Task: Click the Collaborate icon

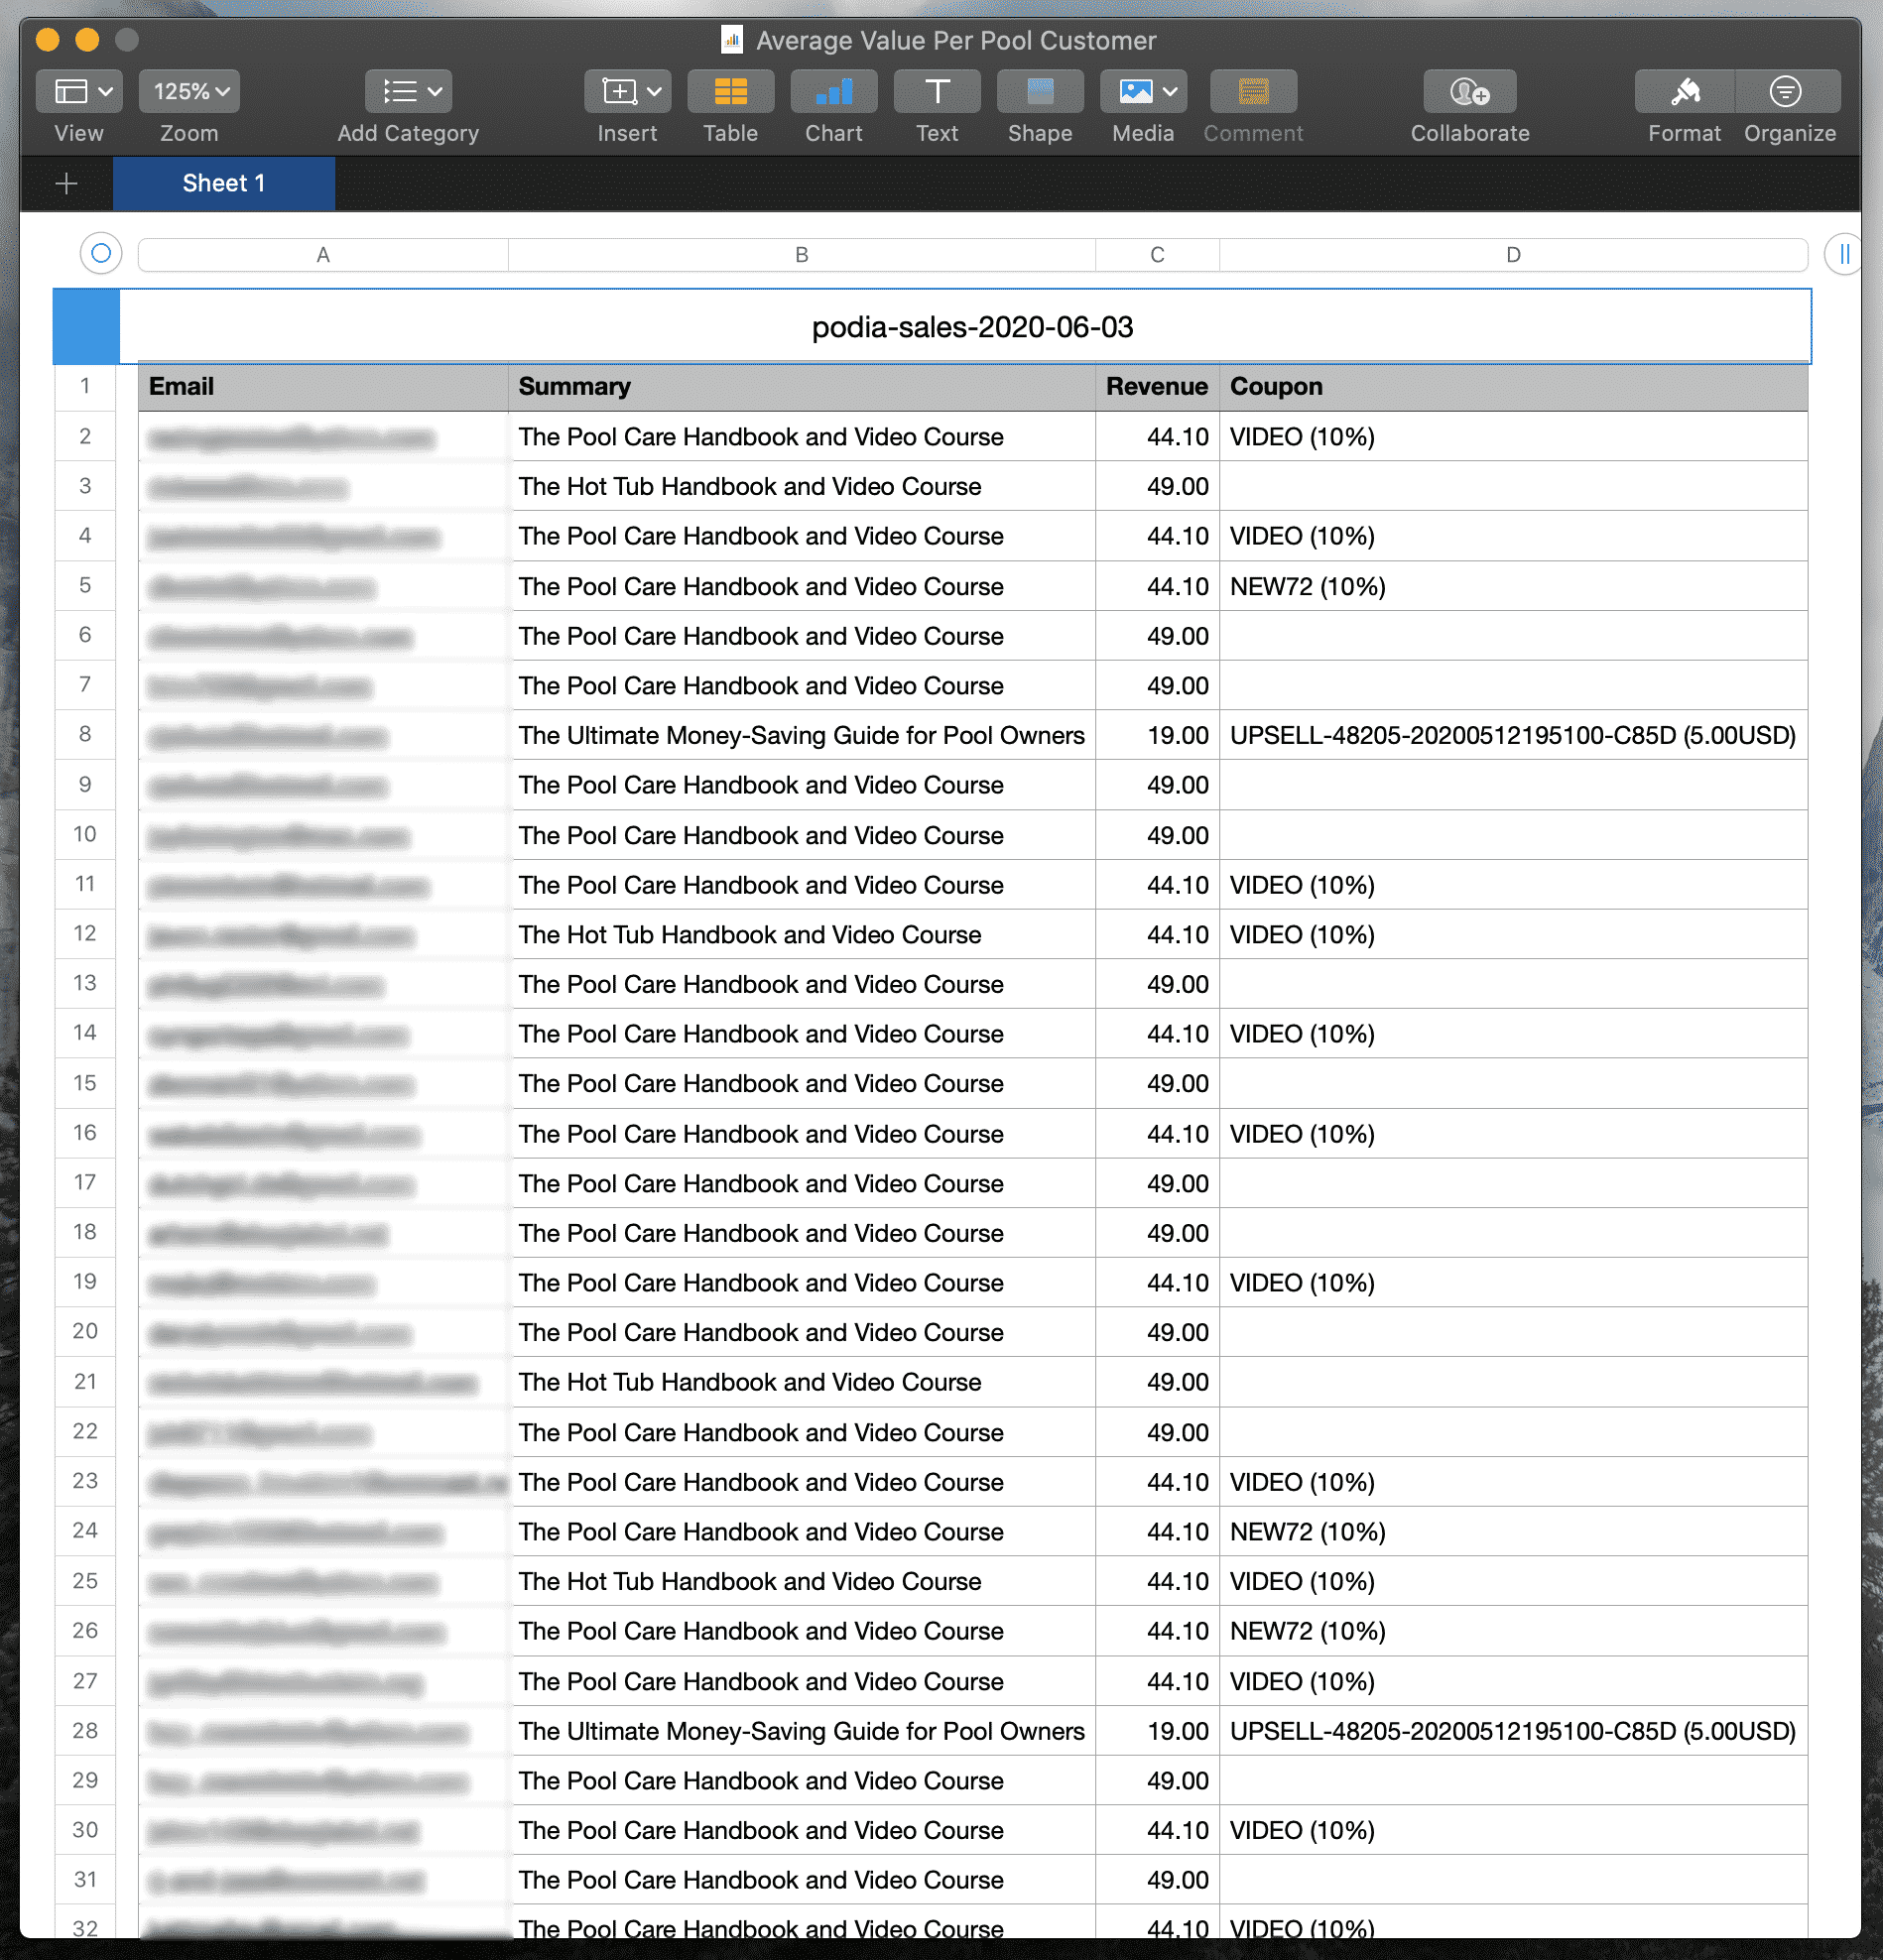Action: point(1470,92)
